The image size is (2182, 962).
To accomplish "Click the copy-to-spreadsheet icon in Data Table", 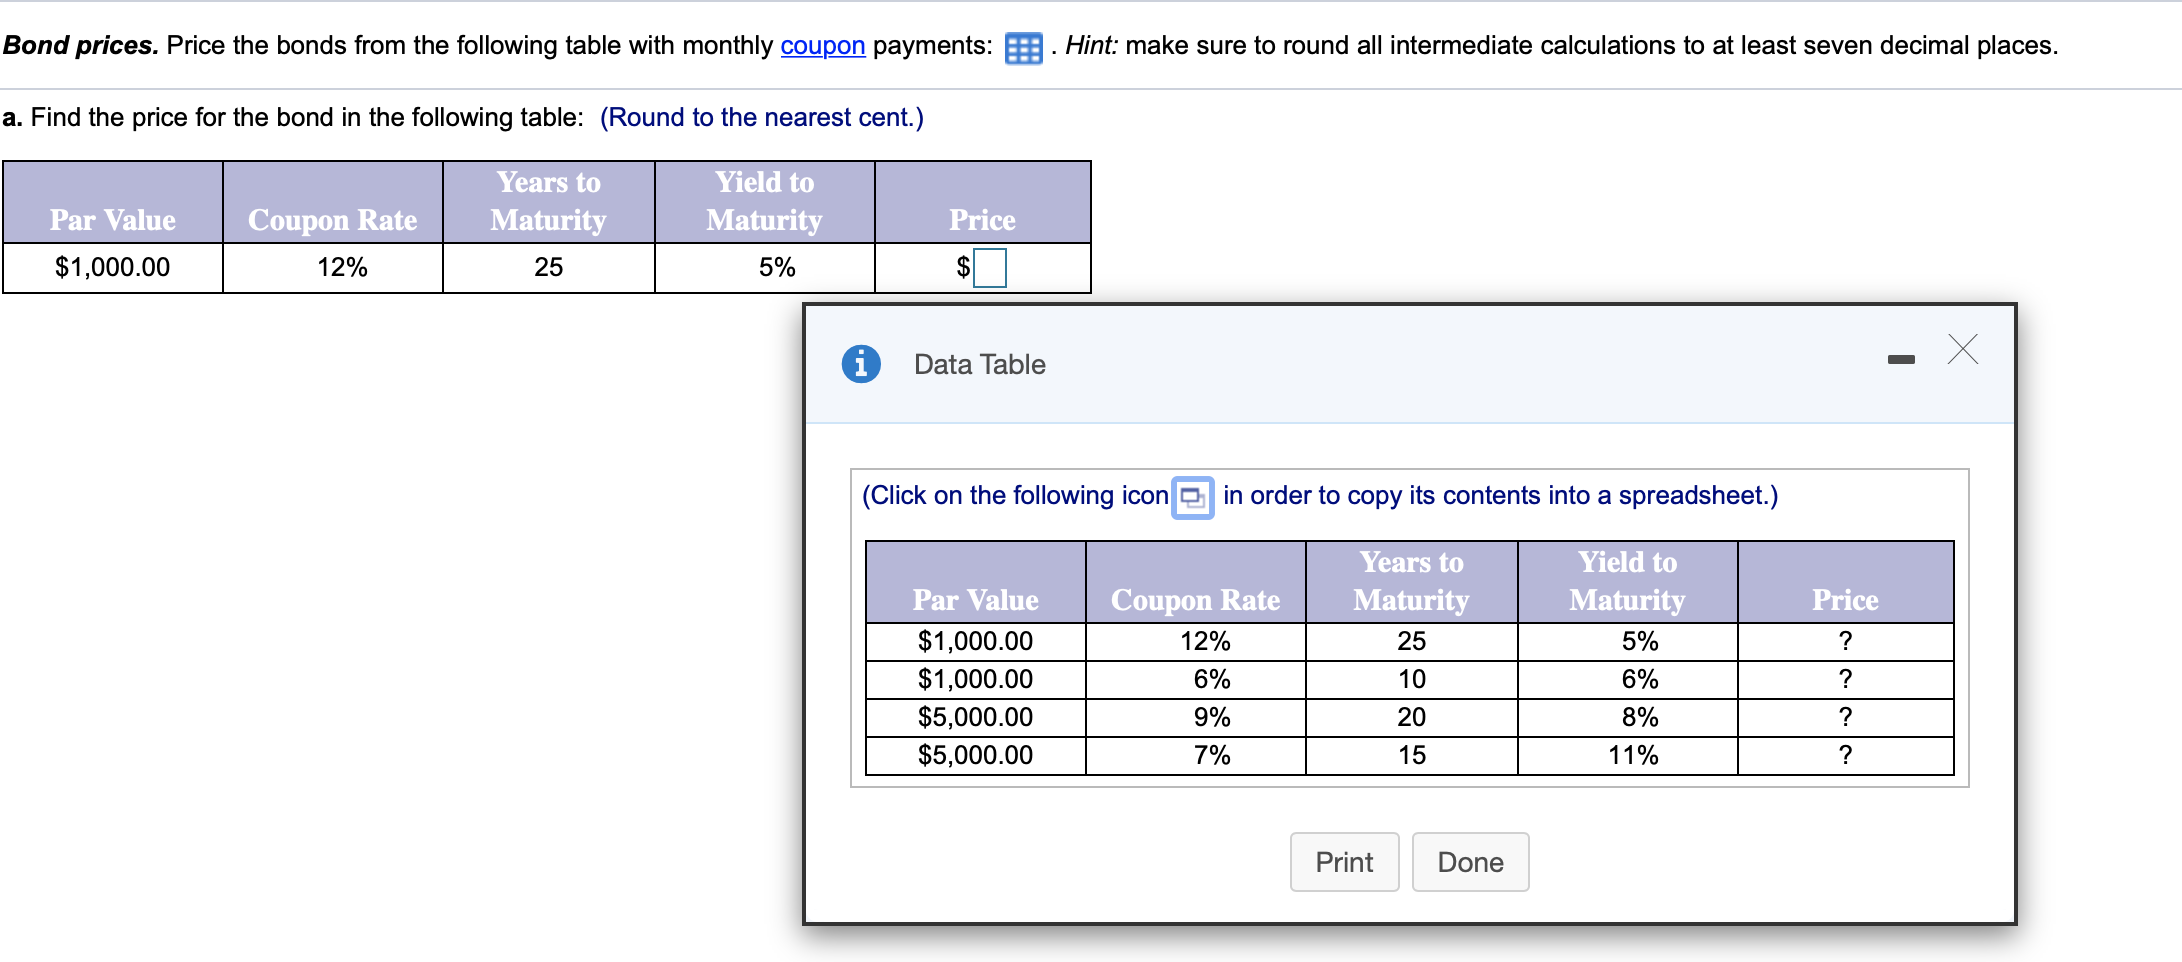I will click(x=1193, y=497).
